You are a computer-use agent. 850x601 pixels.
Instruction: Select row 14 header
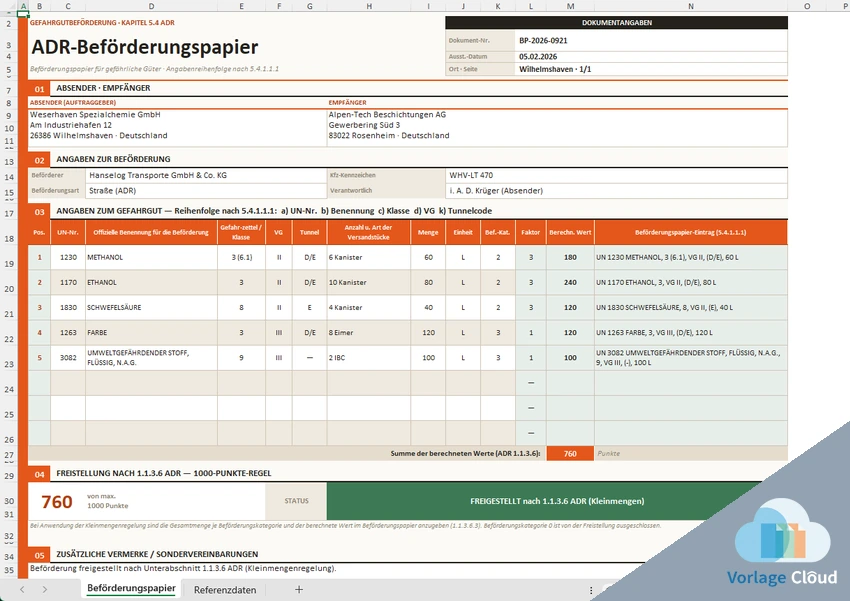(x=9, y=177)
